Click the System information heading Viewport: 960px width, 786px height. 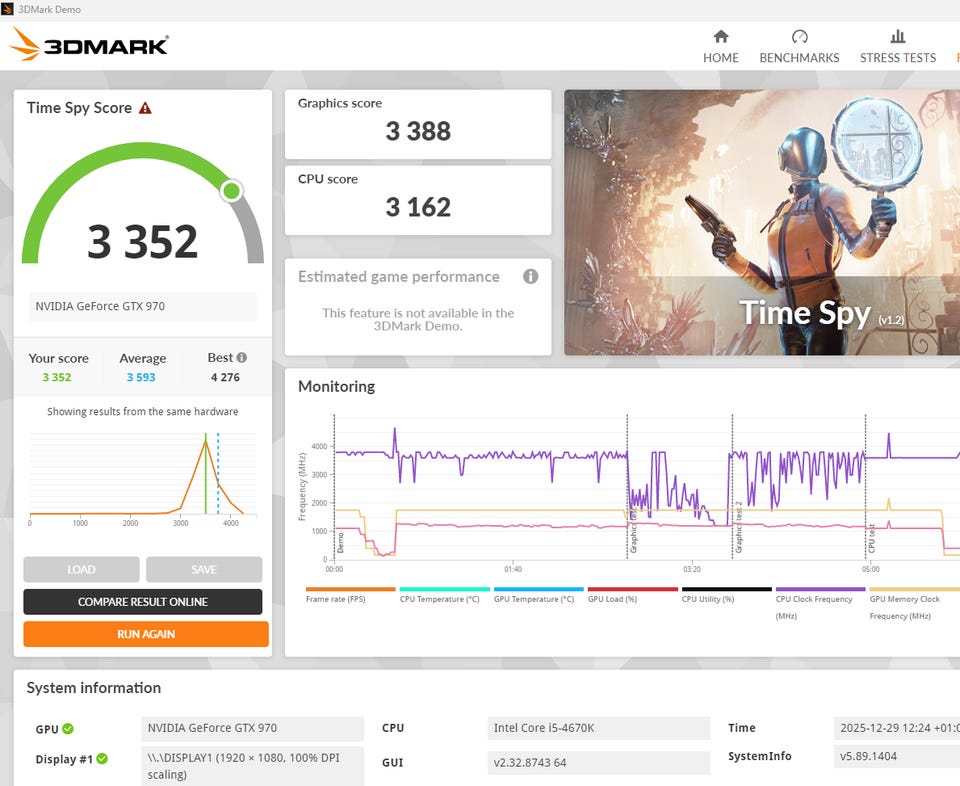(94, 688)
